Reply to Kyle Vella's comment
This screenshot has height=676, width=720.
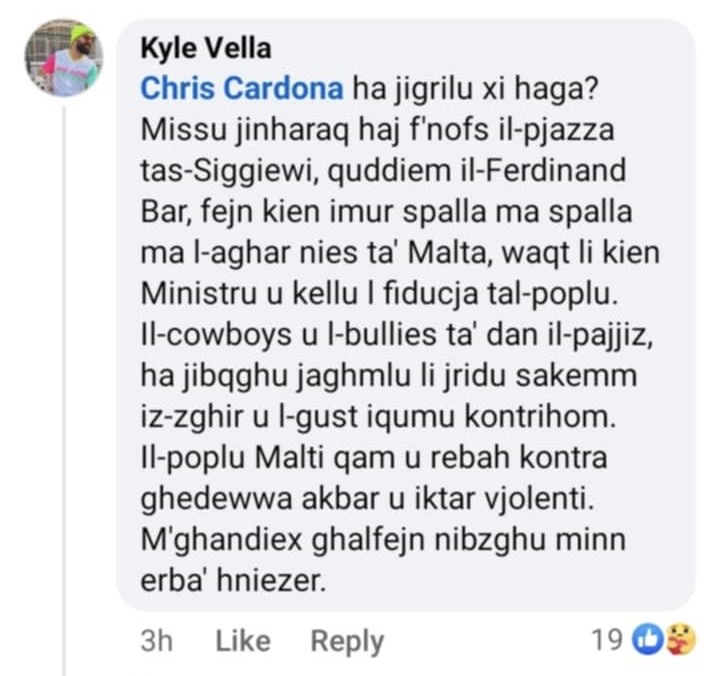[346, 640]
